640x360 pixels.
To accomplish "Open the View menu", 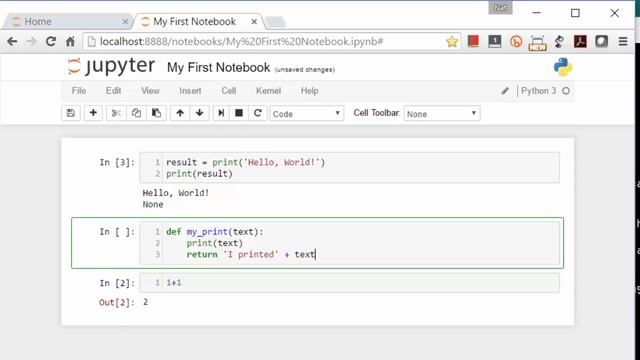I will pos(151,91).
